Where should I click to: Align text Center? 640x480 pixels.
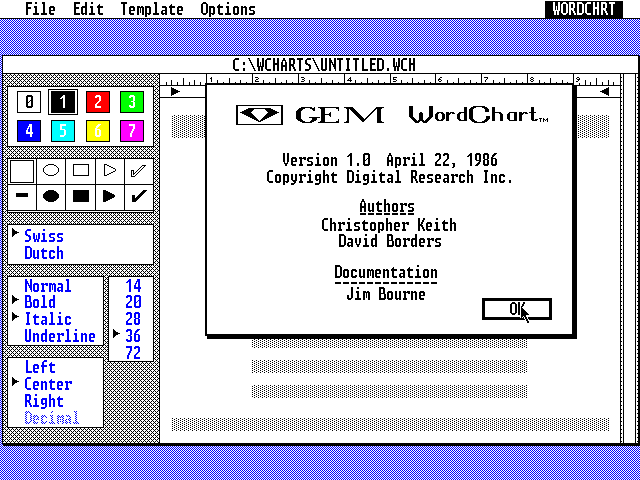[48, 384]
